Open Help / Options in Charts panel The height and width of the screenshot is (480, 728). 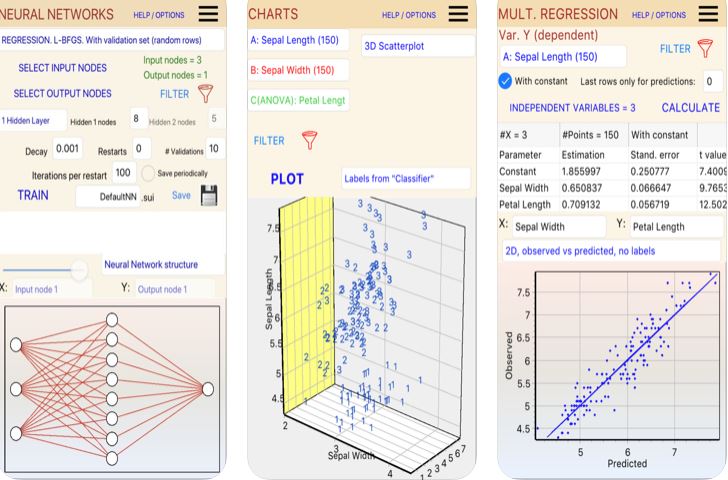pos(409,15)
